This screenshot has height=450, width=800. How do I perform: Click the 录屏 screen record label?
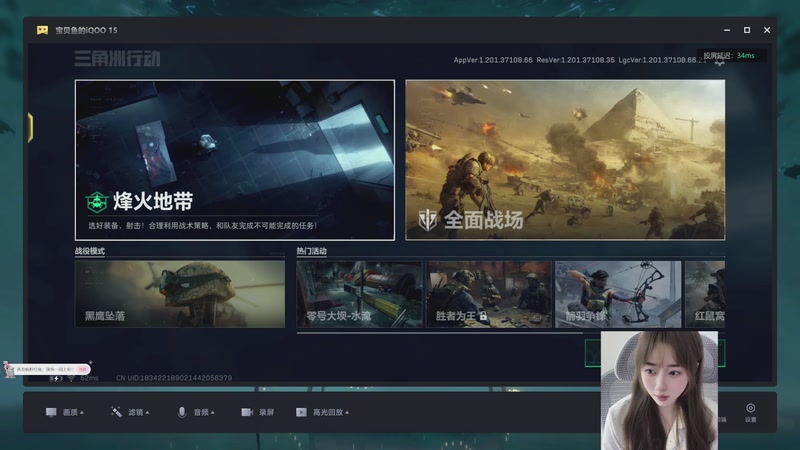pos(266,412)
